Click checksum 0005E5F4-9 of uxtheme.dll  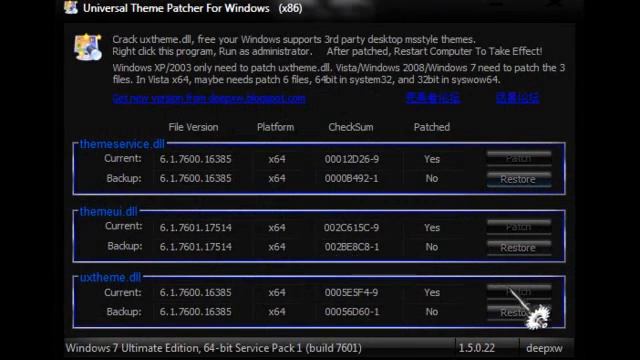(x=351, y=293)
